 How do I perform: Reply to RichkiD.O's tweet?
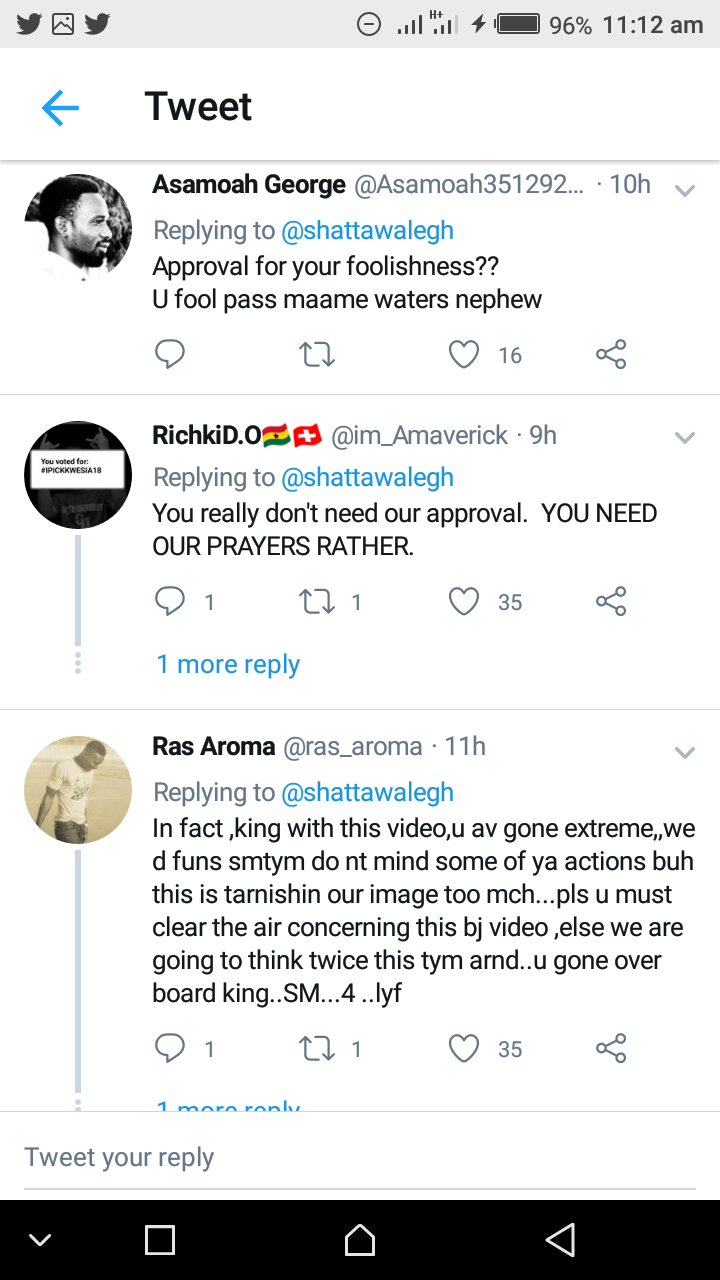pos(170,602)
